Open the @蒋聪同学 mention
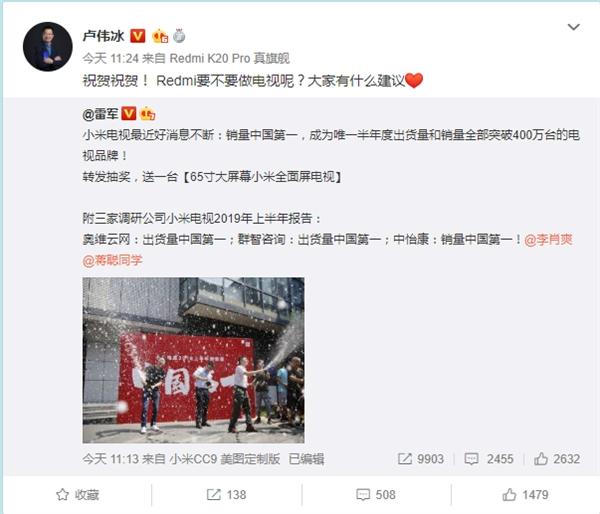 (112, 260)
